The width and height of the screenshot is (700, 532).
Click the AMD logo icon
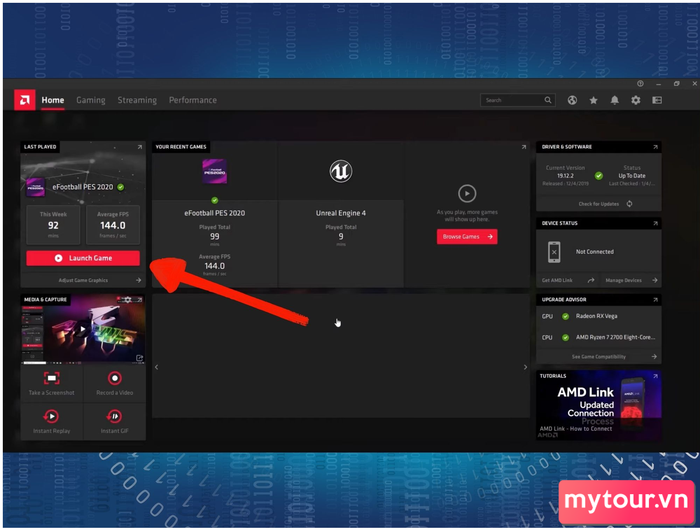25,100
